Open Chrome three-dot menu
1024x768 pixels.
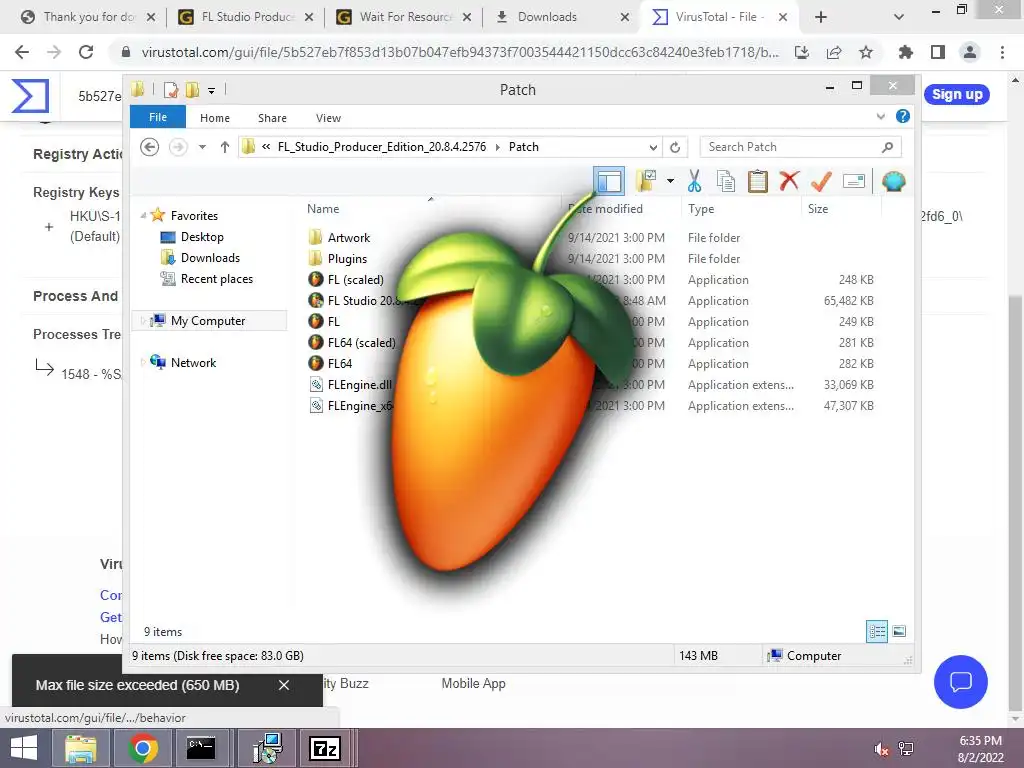pos(1002,52)
